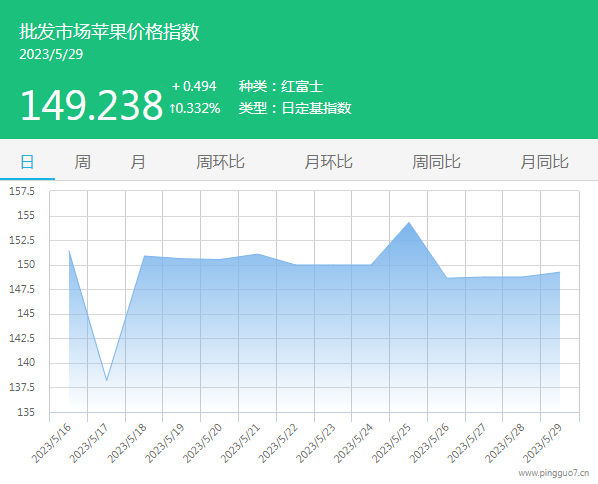This screenshot has height=484, width=598.
Task: Open the www.pingguo7.cn watermark link
Action: point(553,473)
